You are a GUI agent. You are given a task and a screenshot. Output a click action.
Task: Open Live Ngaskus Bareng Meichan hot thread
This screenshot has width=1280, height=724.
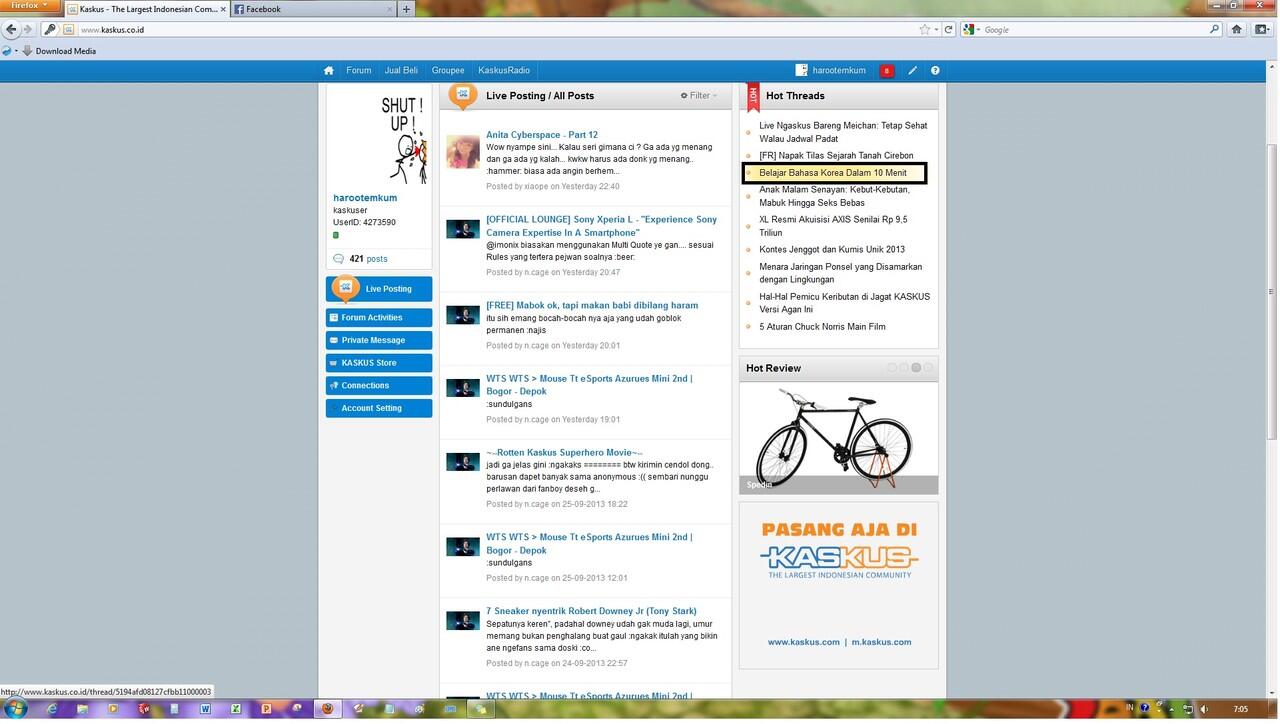(x=843, y=132)
